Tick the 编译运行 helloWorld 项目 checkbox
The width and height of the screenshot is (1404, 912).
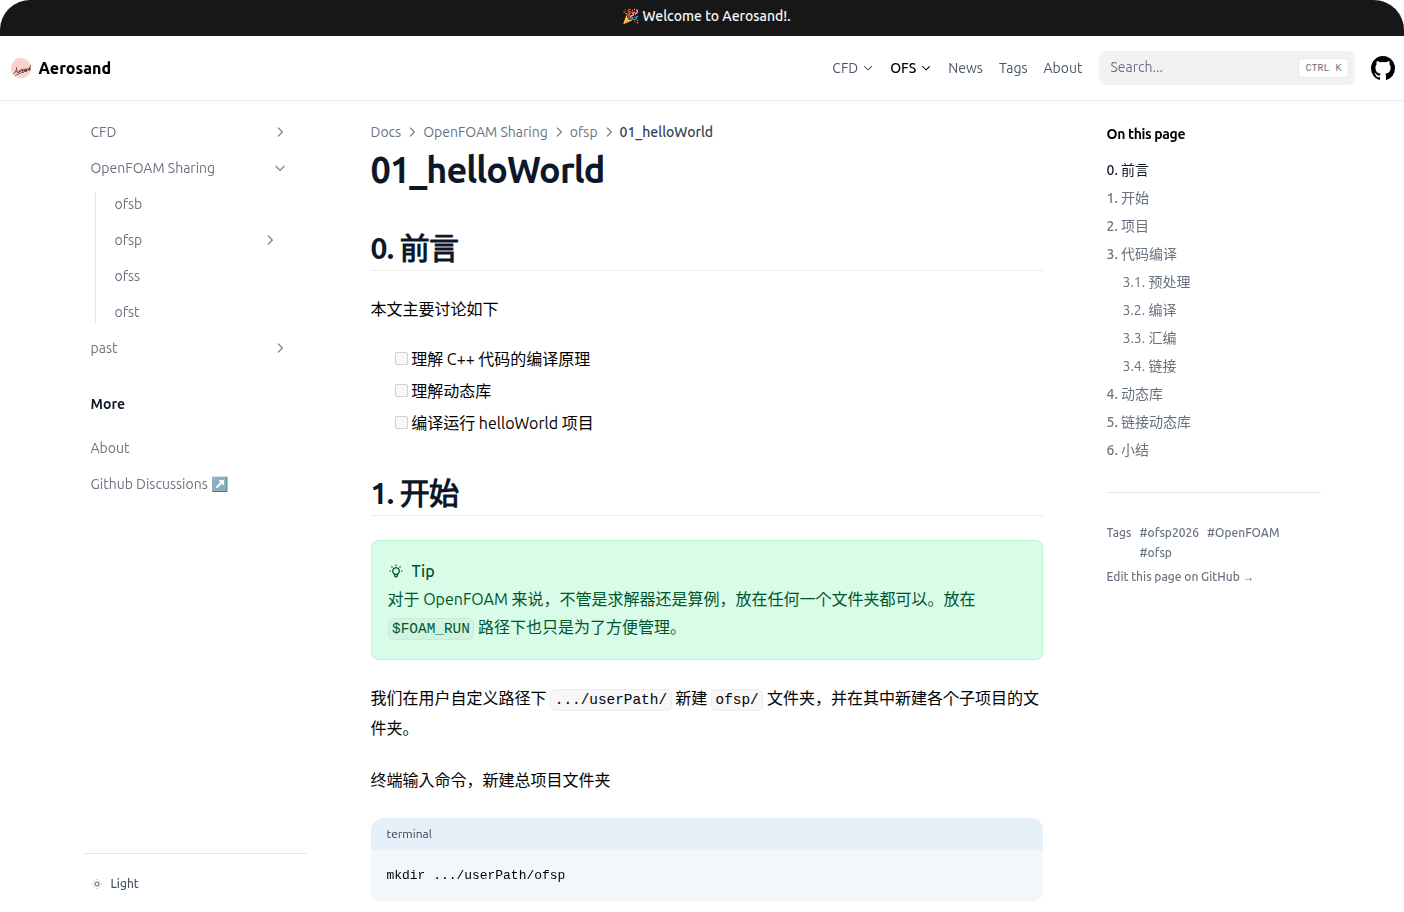coord(401,423)
